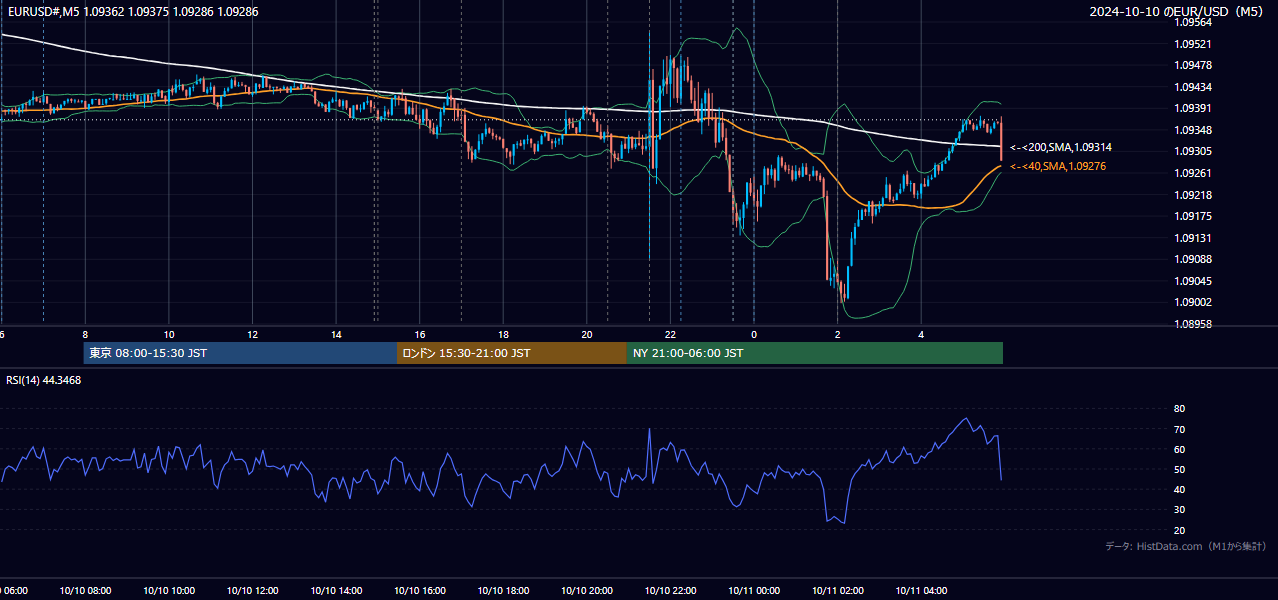The width and height of the screenshot is (1278, 600).
Task: Click the 10/10 12:00 time label
Action: pos(252,591)
